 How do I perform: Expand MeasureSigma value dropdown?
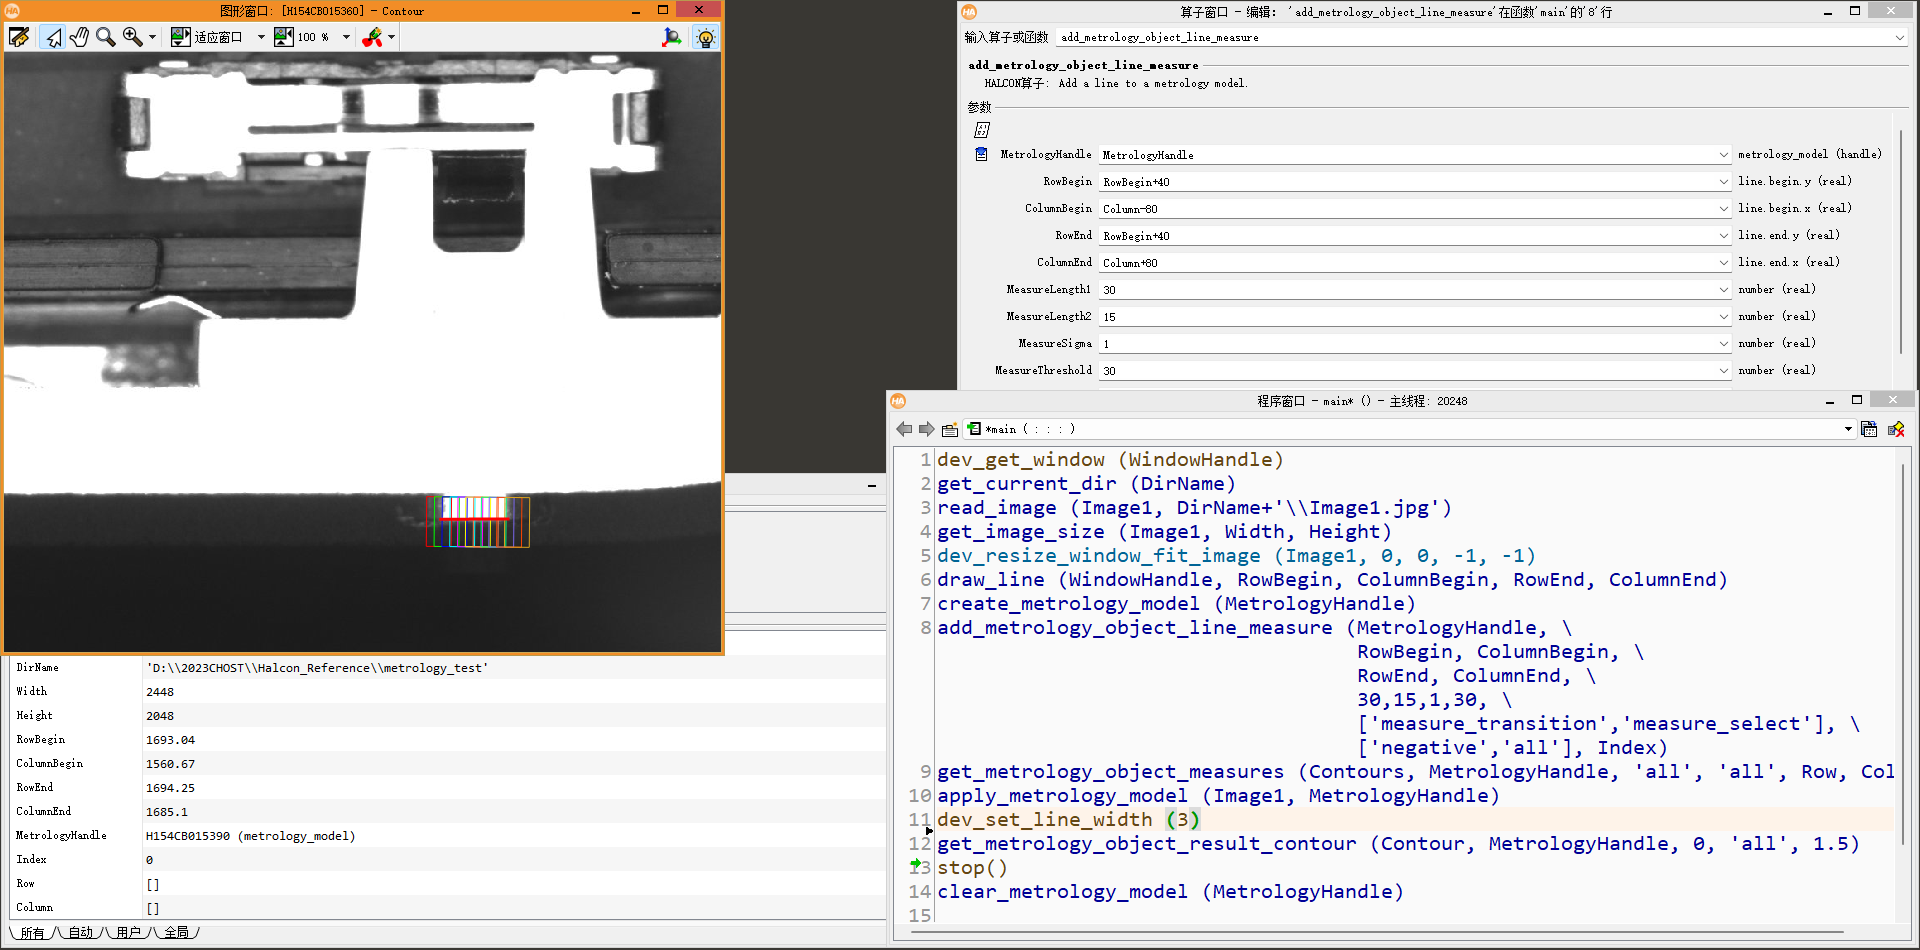[x=1723, y=344]
